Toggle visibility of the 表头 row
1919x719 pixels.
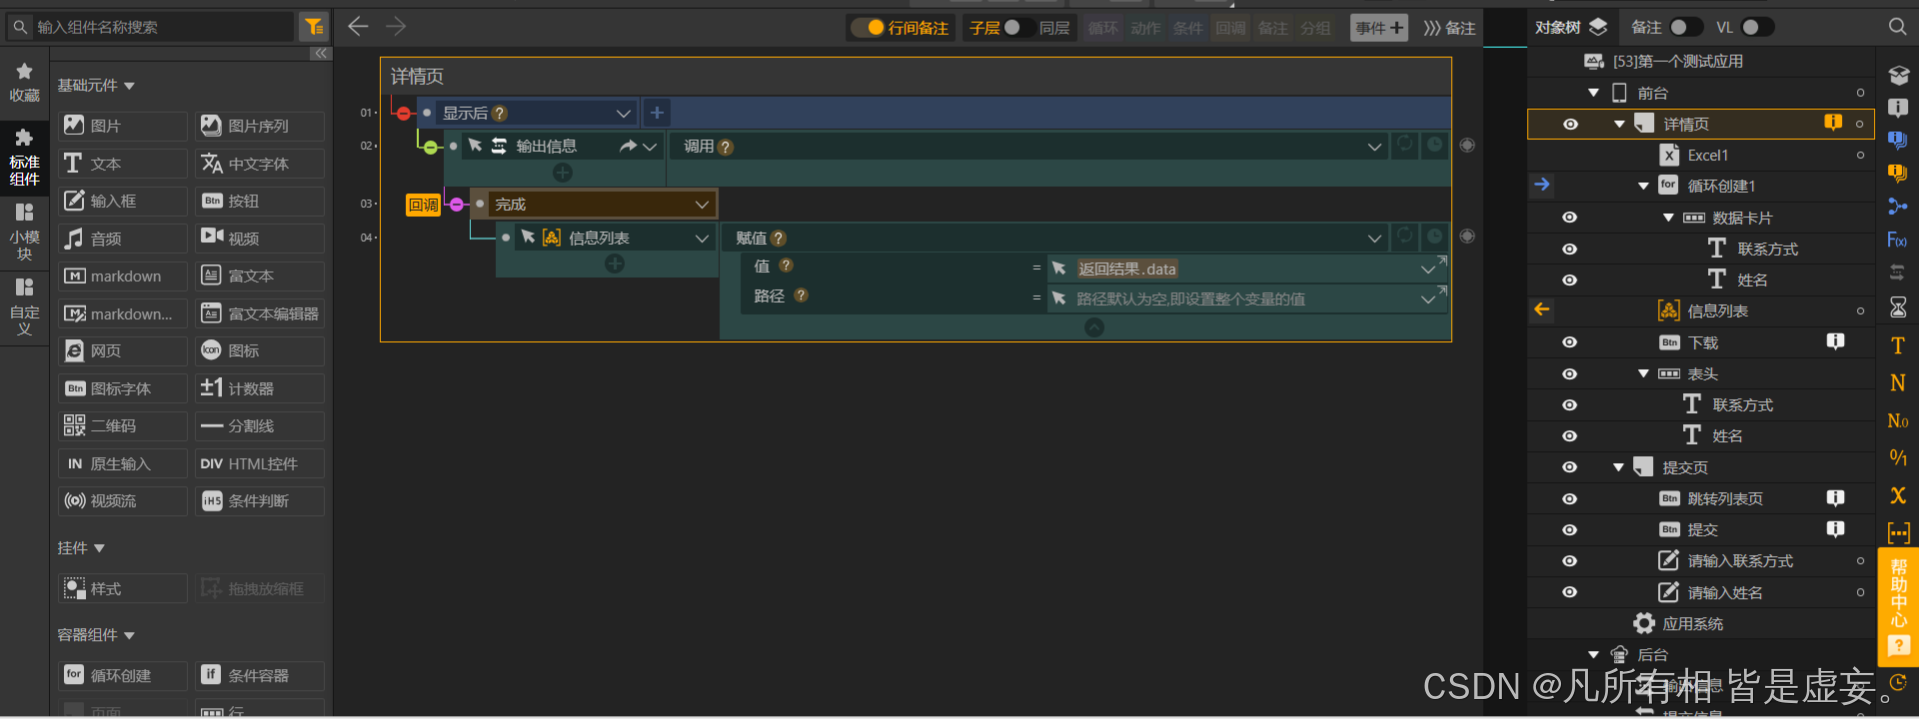1570,374
